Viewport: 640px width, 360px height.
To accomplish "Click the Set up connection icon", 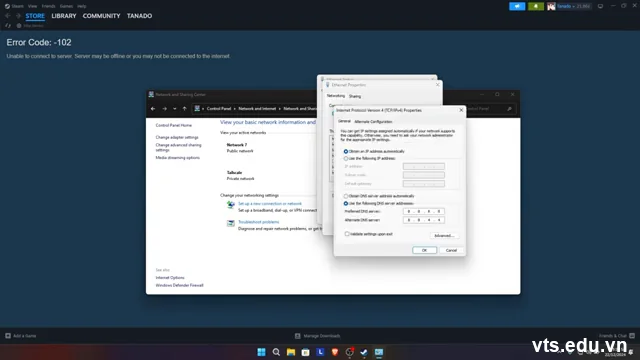I will tap(231, 205).
